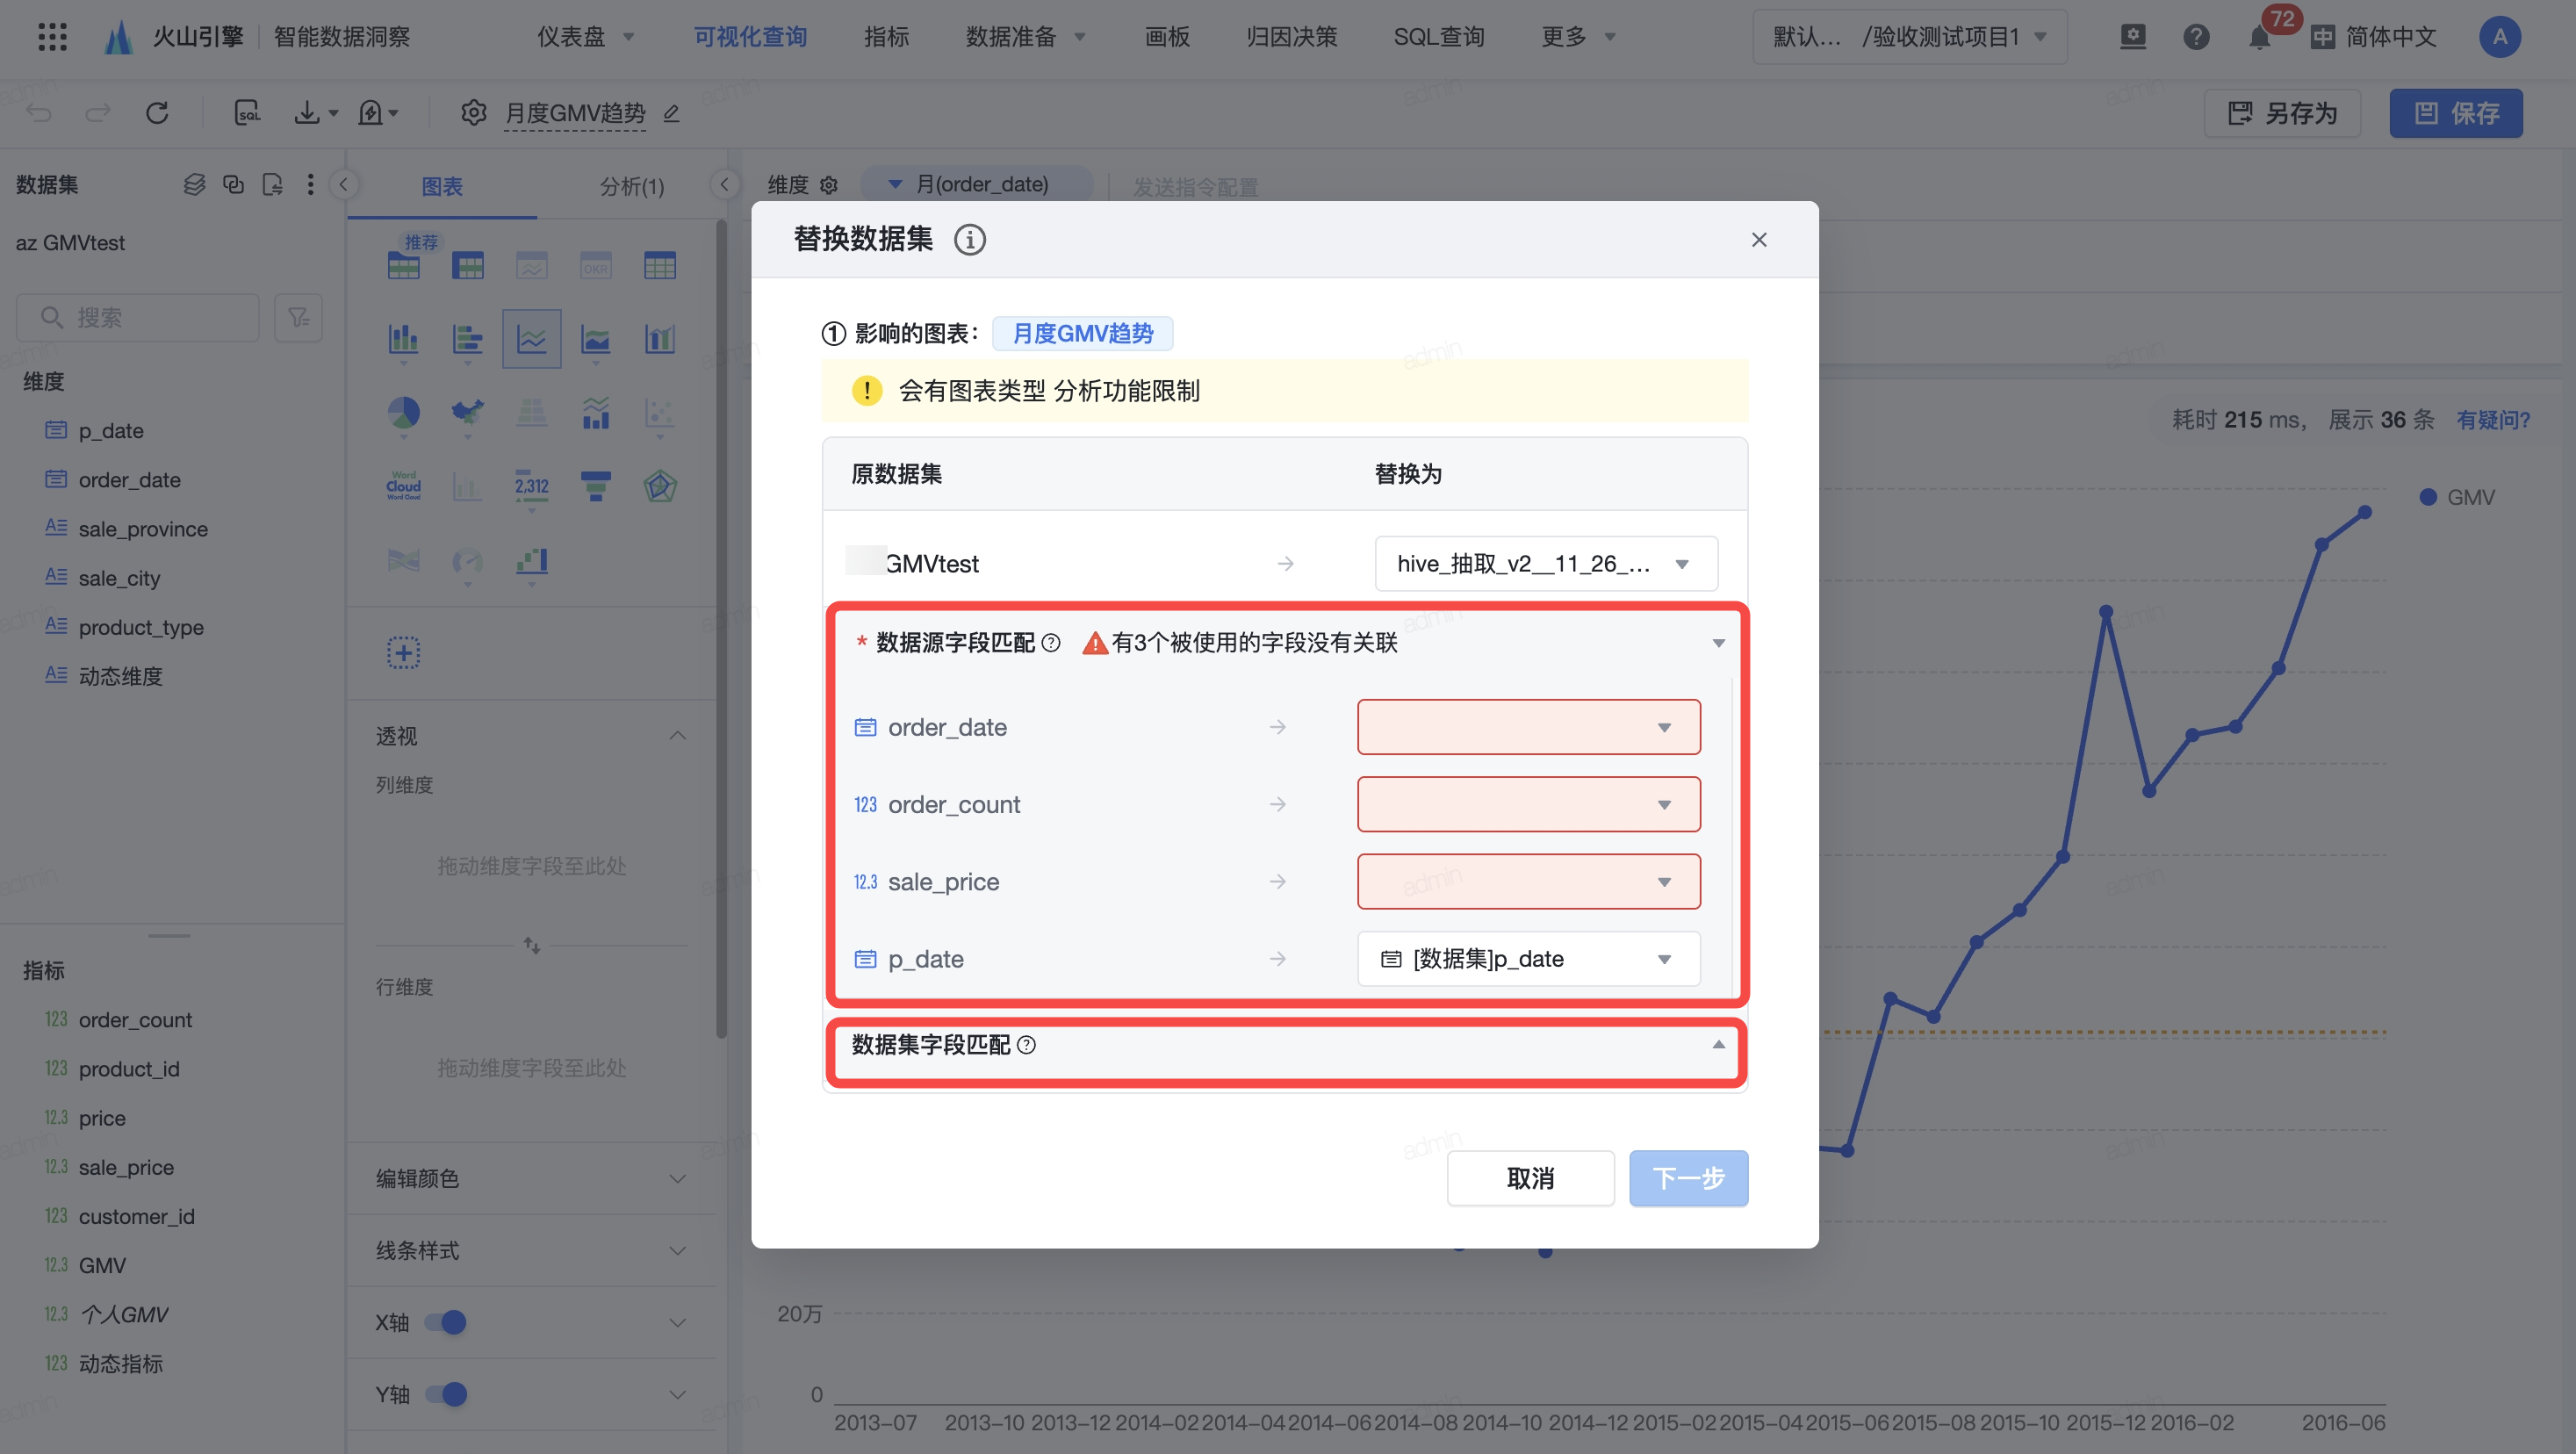Open the SQL查询 menu item
This screenshot has width=2576, height=1454.
click(1438, 37)
